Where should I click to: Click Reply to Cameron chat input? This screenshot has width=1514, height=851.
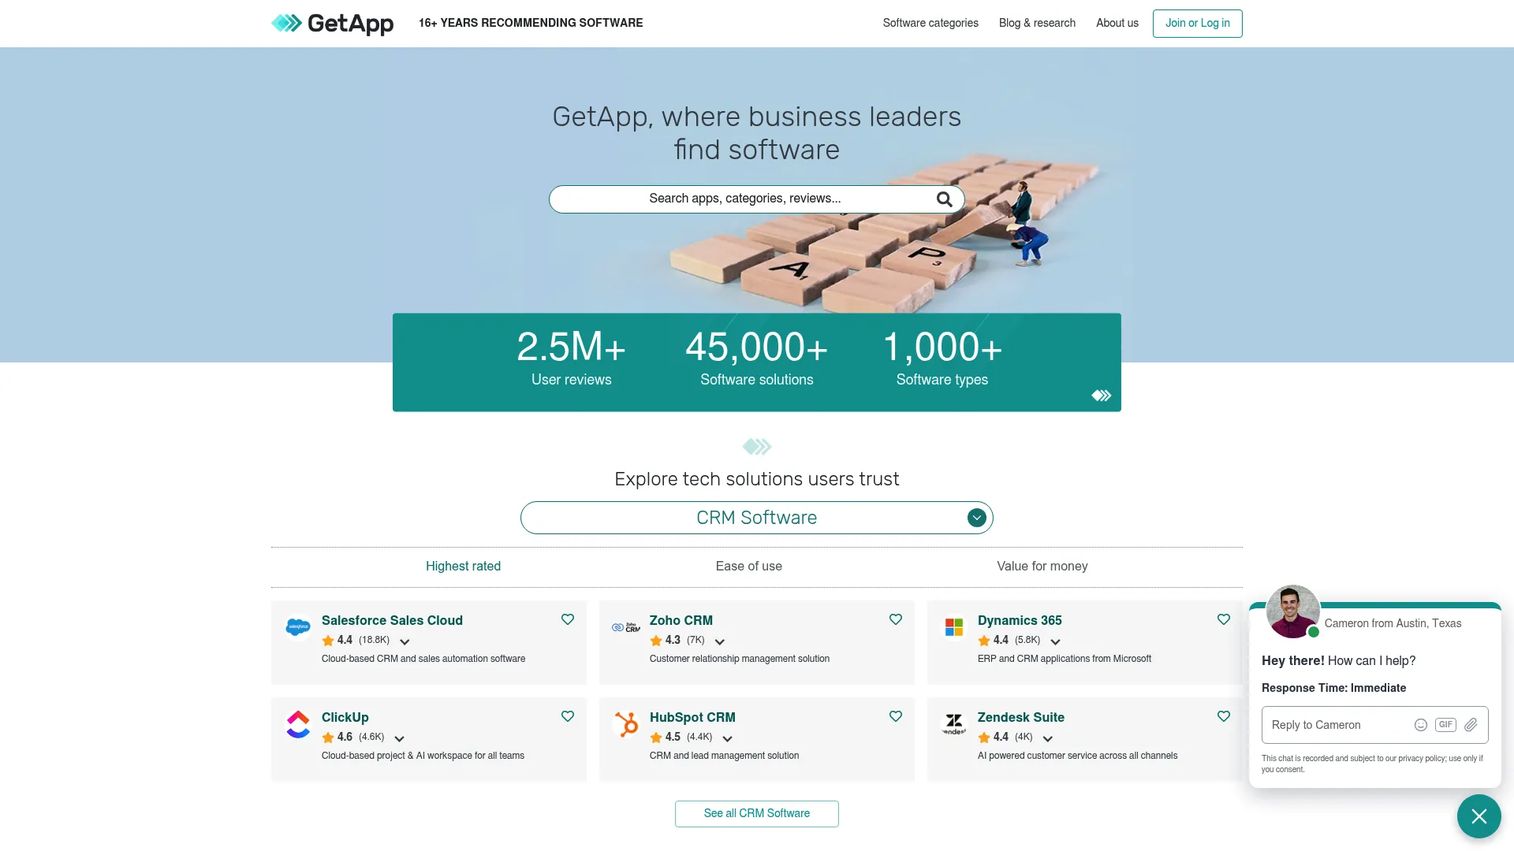[1335, 725]
